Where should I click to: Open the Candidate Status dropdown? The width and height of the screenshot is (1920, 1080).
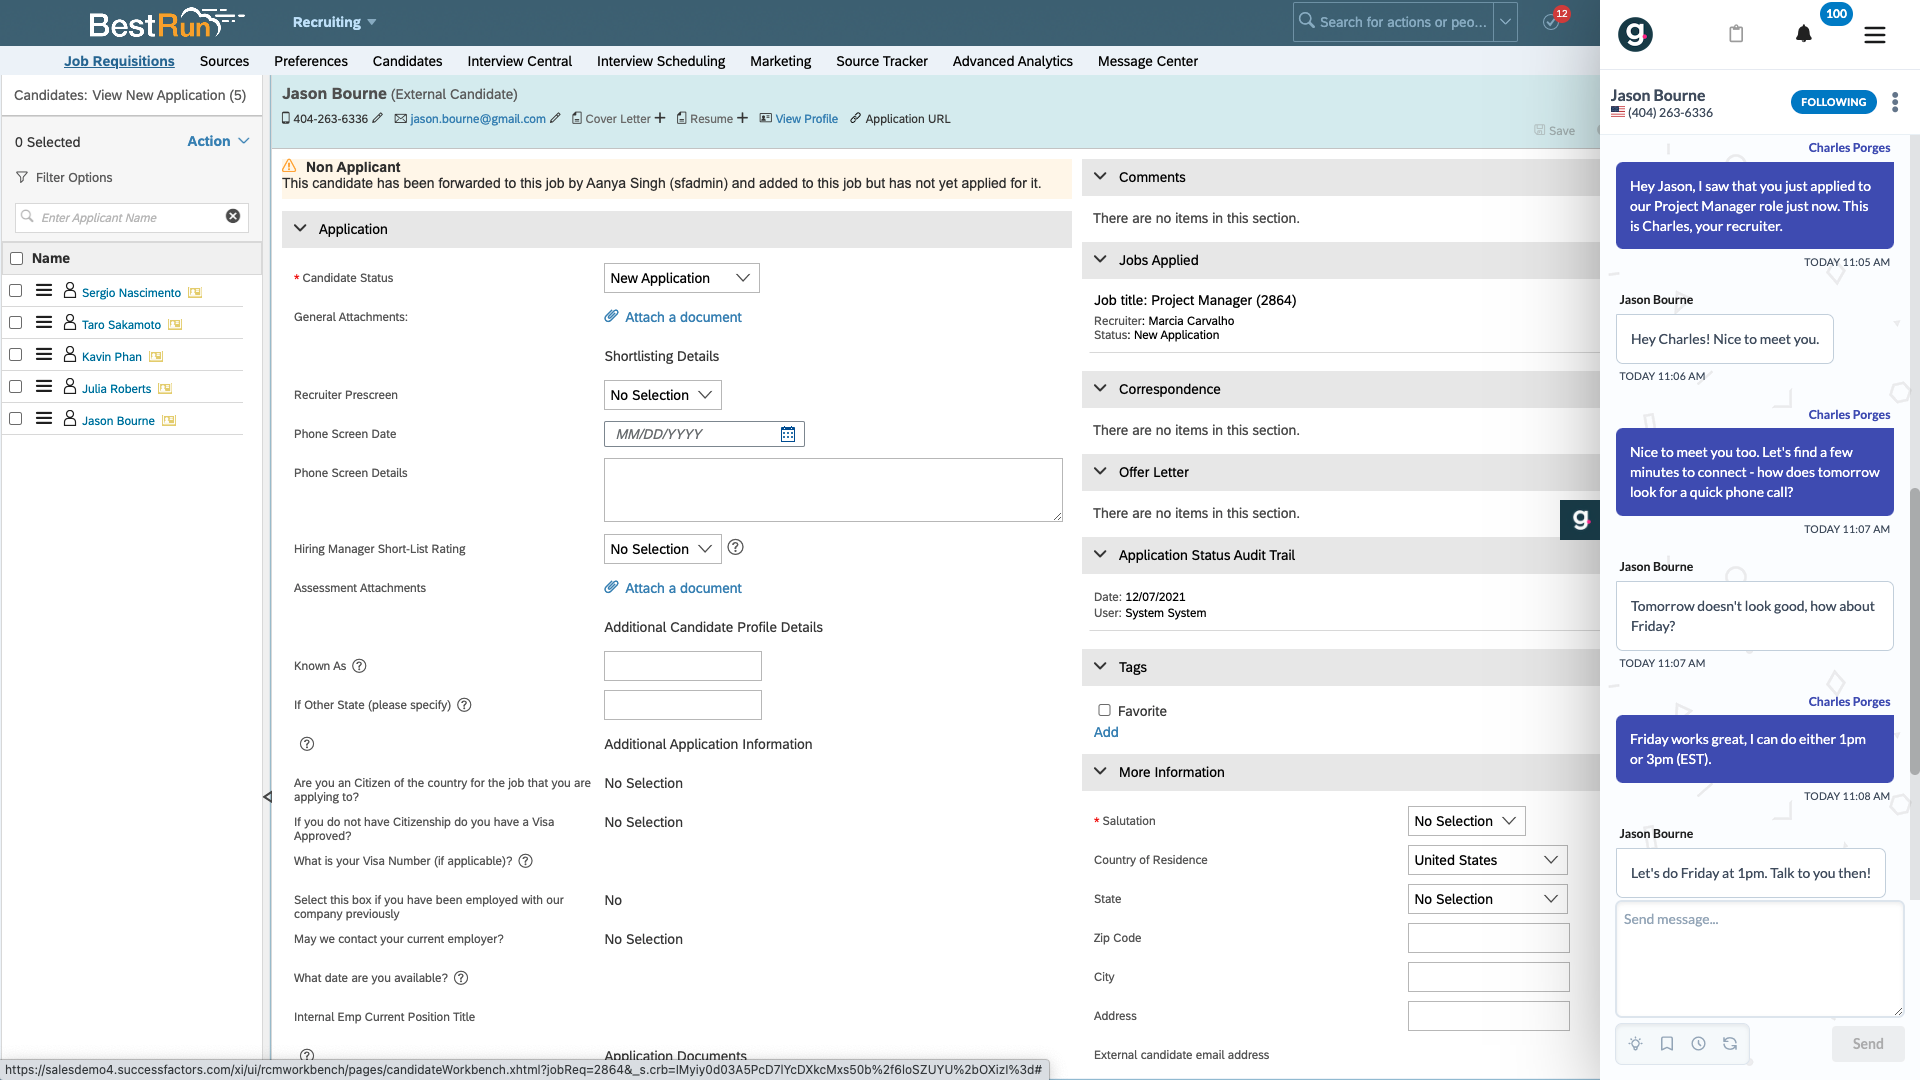click(681, 278)
